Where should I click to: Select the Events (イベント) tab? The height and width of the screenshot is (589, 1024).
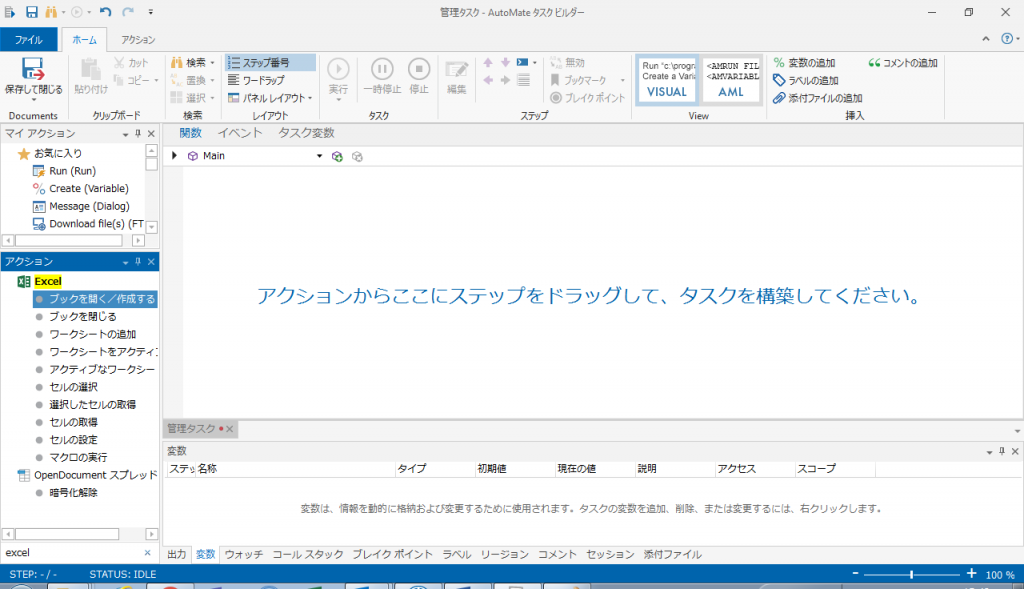pyautogui.click(x=240, y=133)
